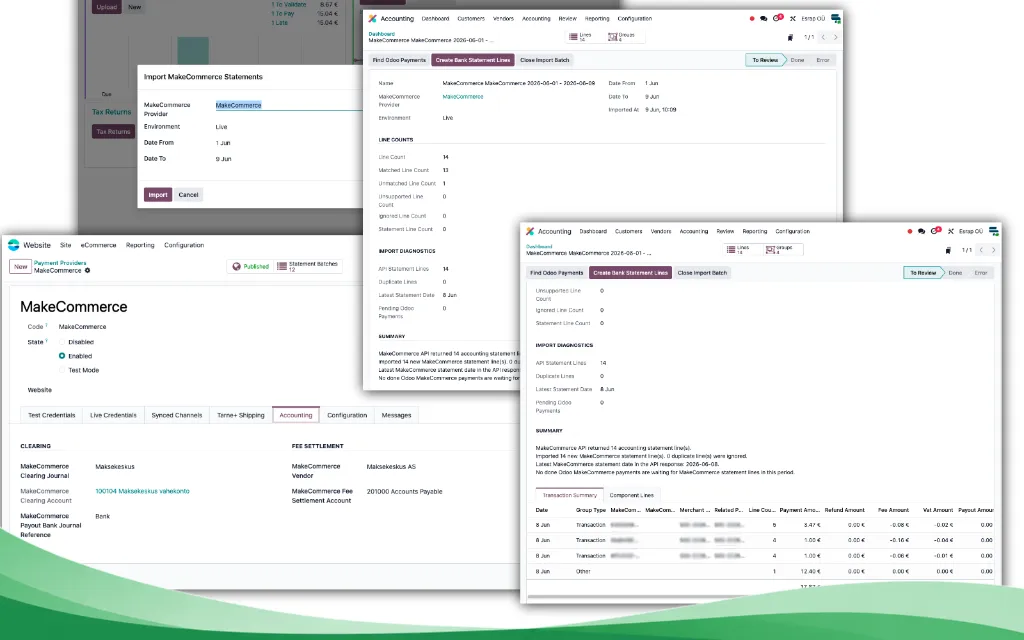Viewport: 1024px width, 640px height.
Task: Click the Accounting app logo in the lower-right window
Action: click(530, 231)
